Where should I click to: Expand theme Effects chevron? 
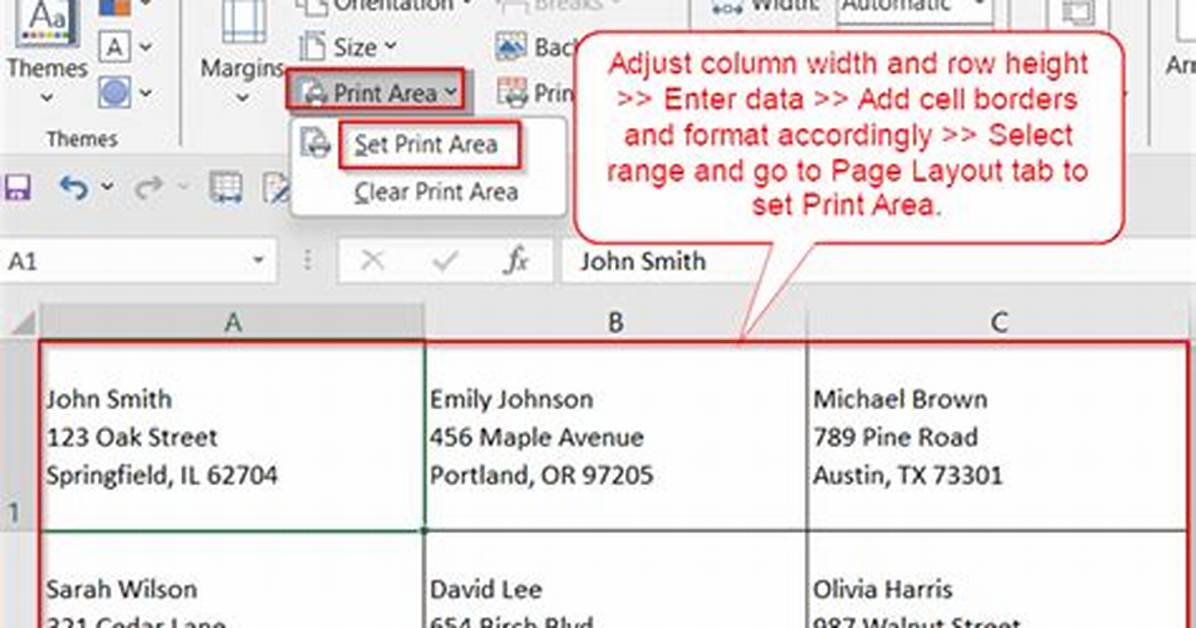point(146,94)
